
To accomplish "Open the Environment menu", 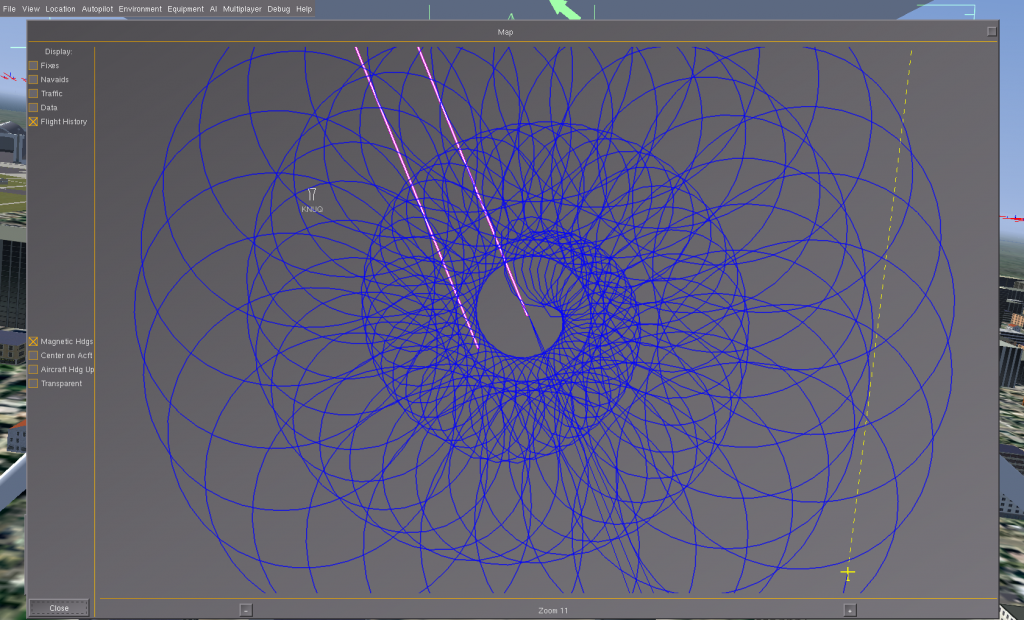I will (x=140, y=9).
